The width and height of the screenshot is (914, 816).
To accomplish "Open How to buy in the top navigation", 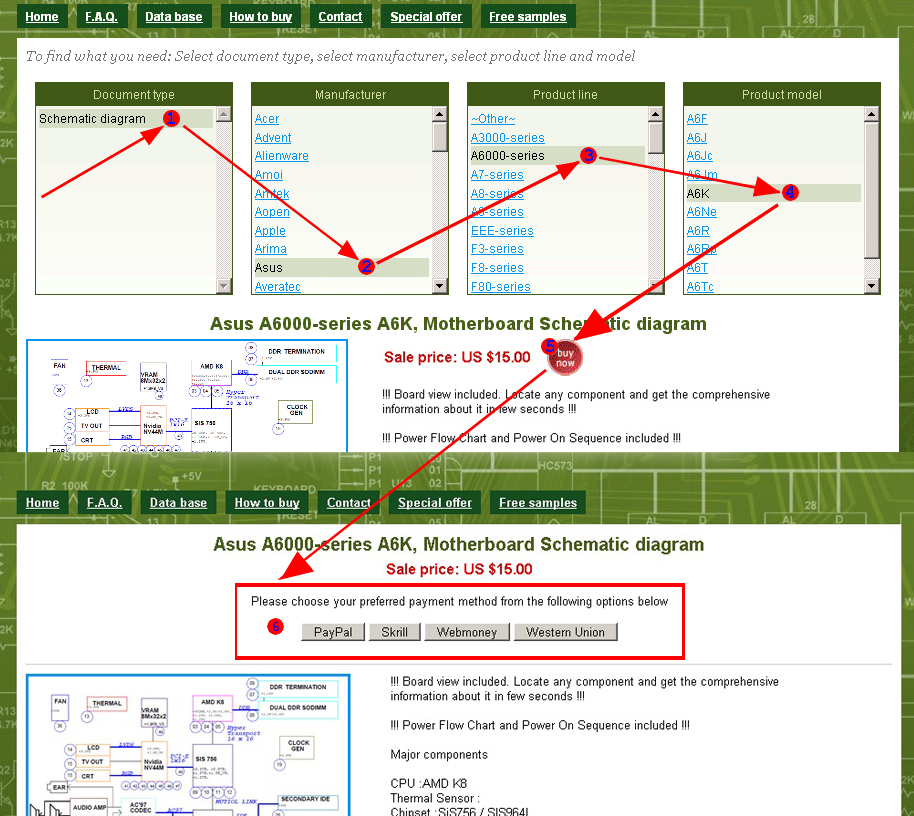I will tap(261, 17).
